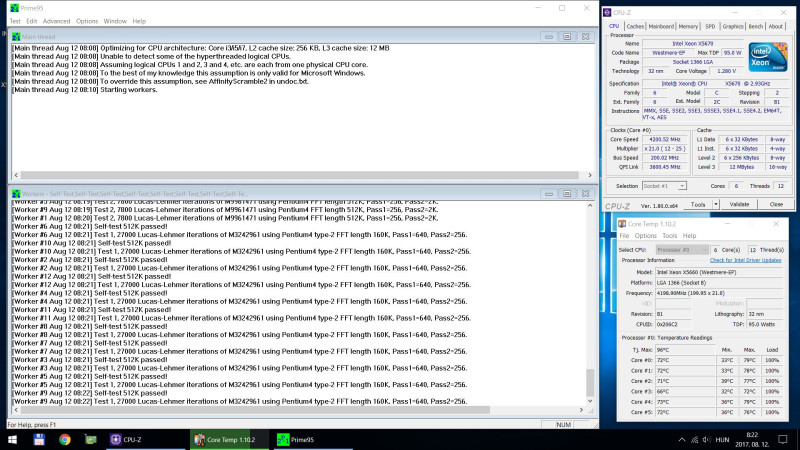This screenshot has height=450, width=800.
Task: Open Prime95 Advanced menu
Action: pyautogui.click(x=56, y=21)
